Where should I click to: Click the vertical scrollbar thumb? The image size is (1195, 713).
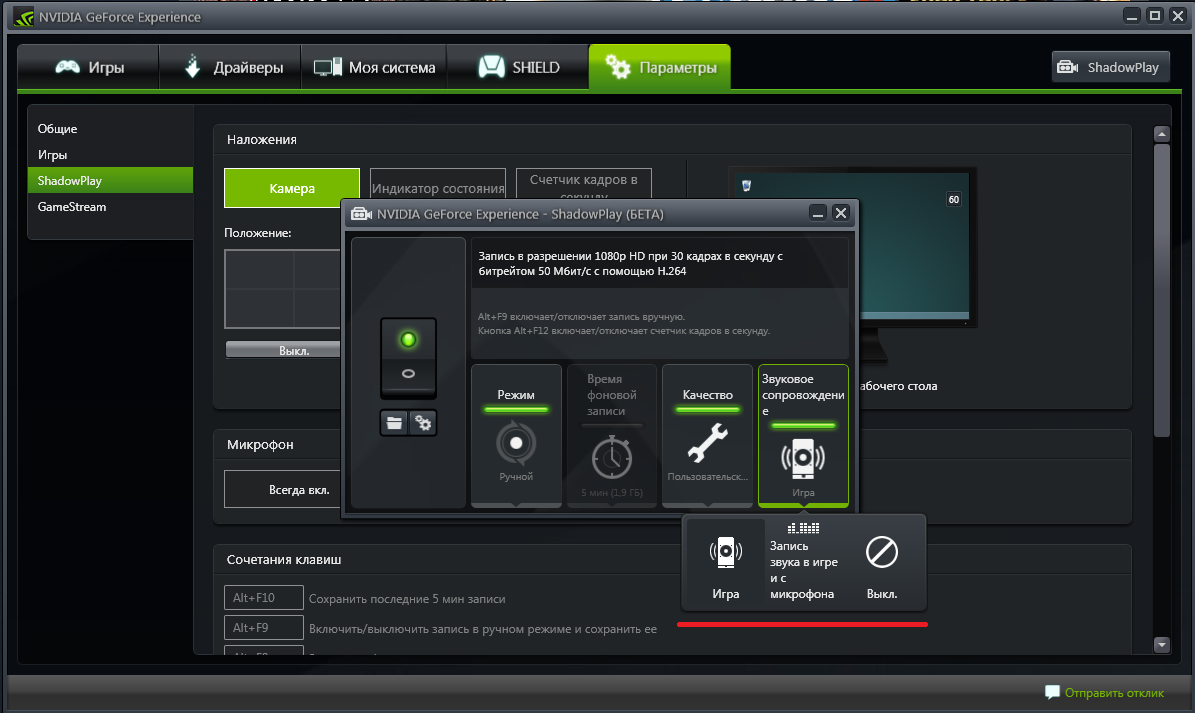[1161, 290]
